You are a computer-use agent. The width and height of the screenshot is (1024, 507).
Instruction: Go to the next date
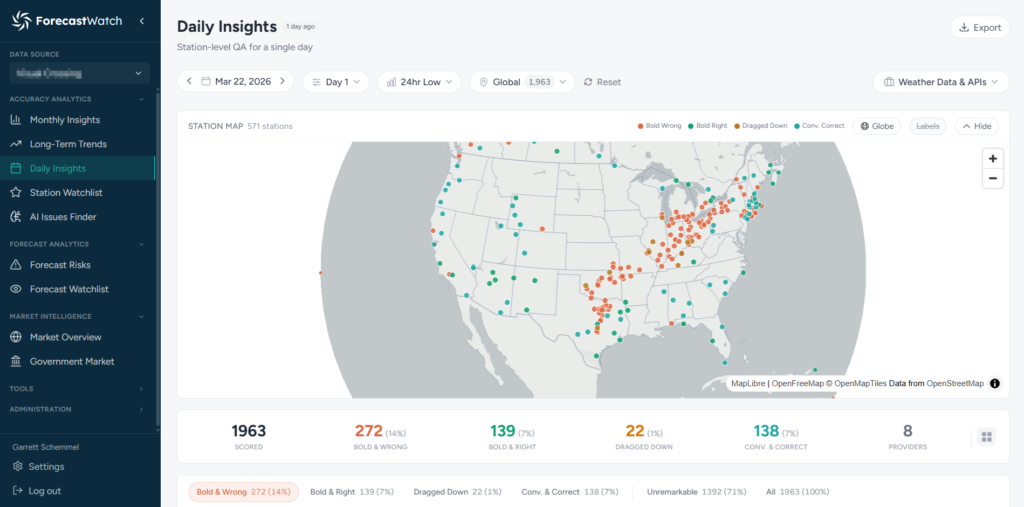coord(282,82)
